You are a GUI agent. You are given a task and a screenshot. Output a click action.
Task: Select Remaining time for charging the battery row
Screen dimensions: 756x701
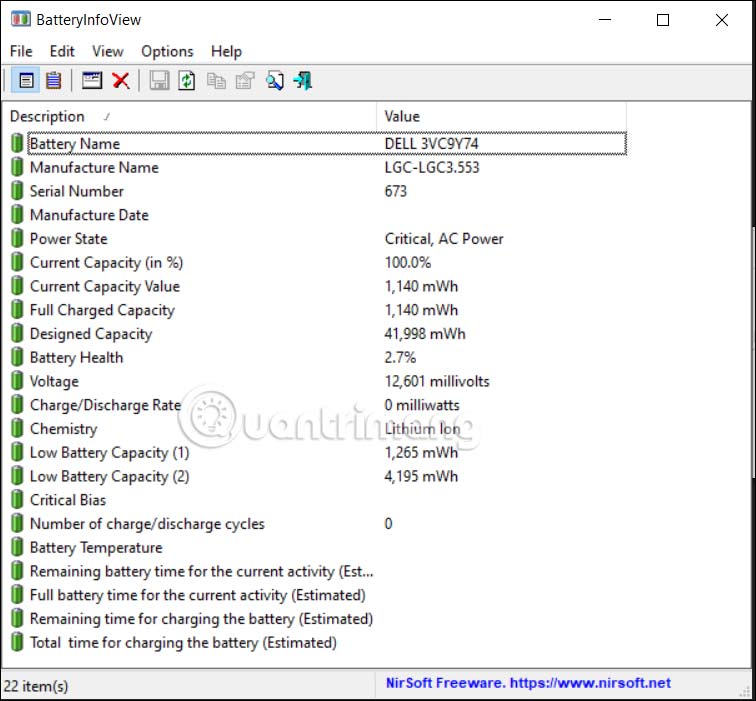318,619
